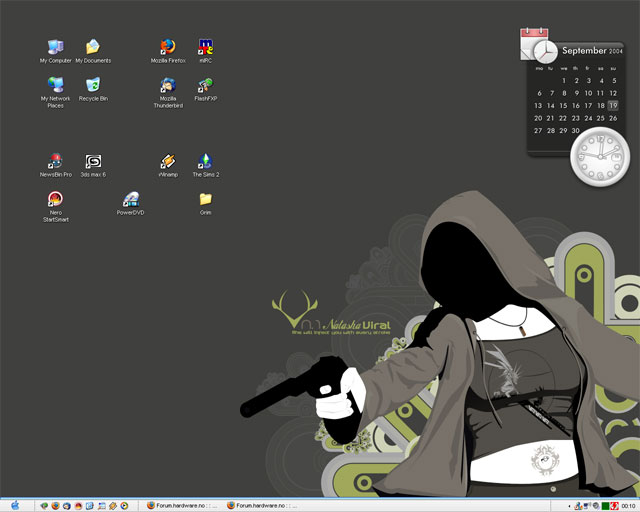640x512 pixels.
Task: Select The Sims 2 desktop shortcut
Action: [x=206, y=165]
